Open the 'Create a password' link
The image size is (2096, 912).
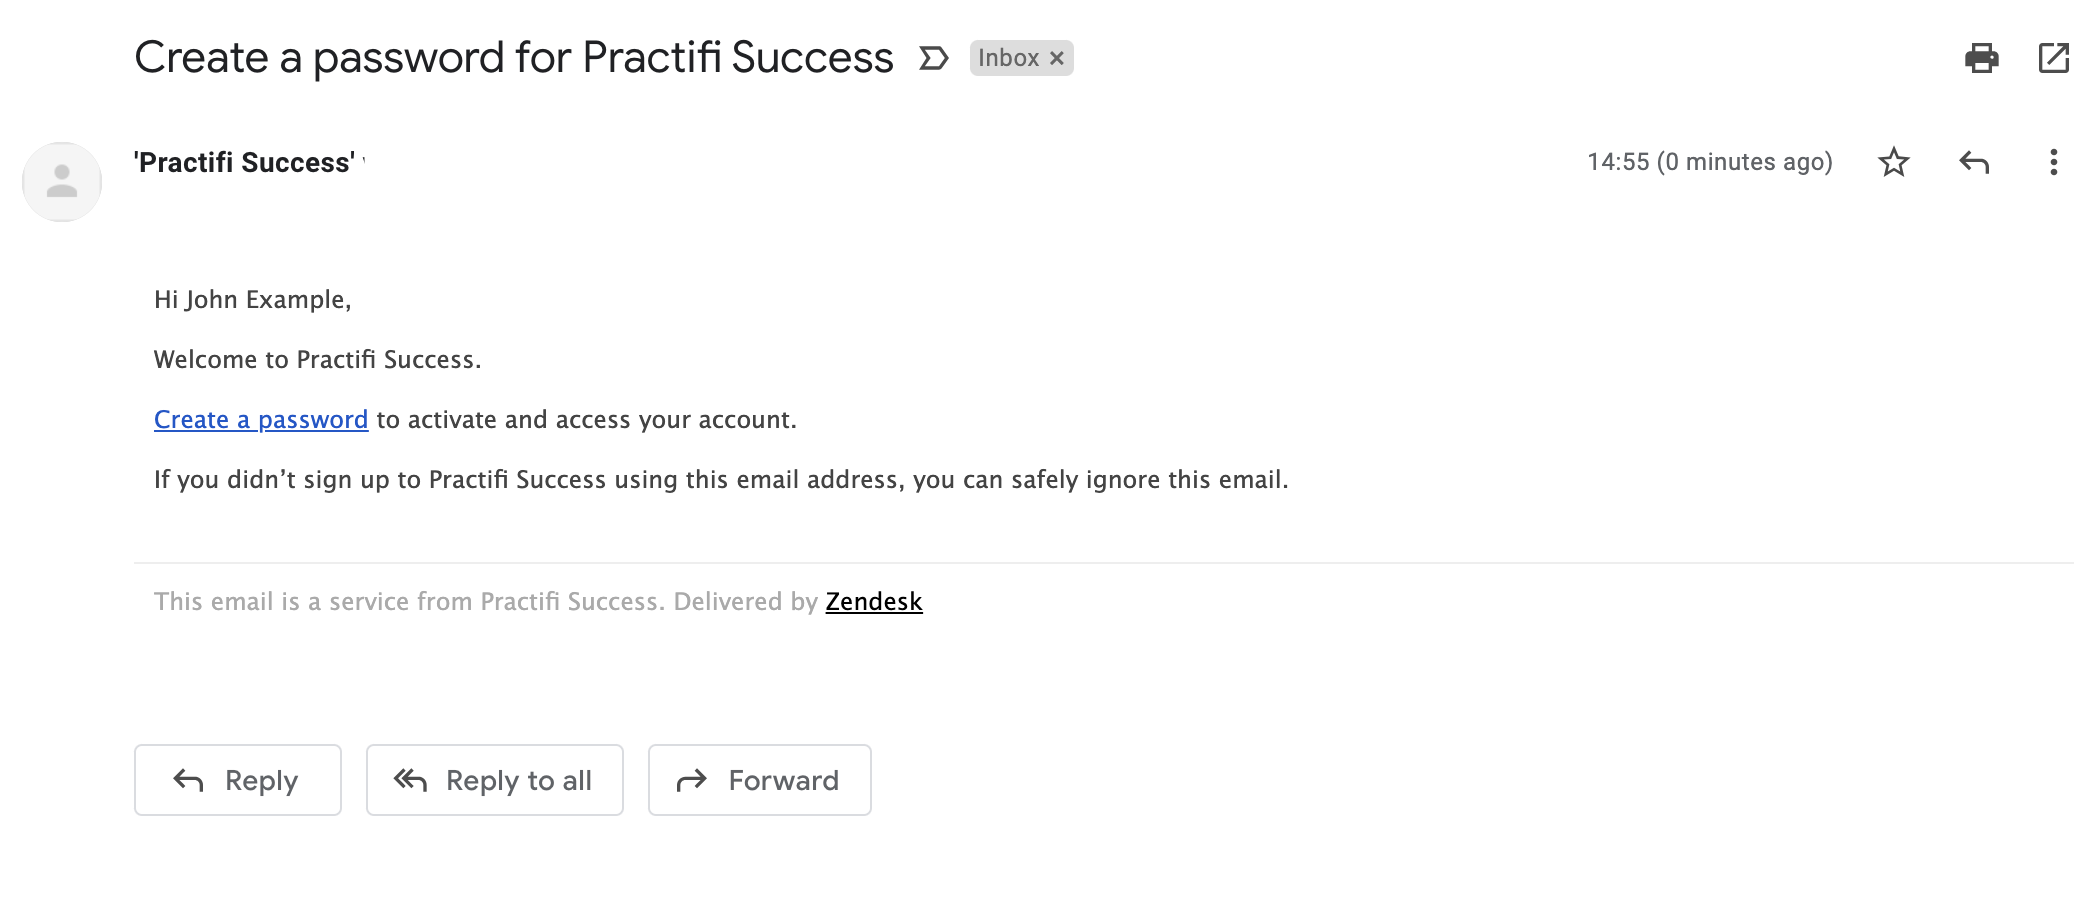click(261, 420)
